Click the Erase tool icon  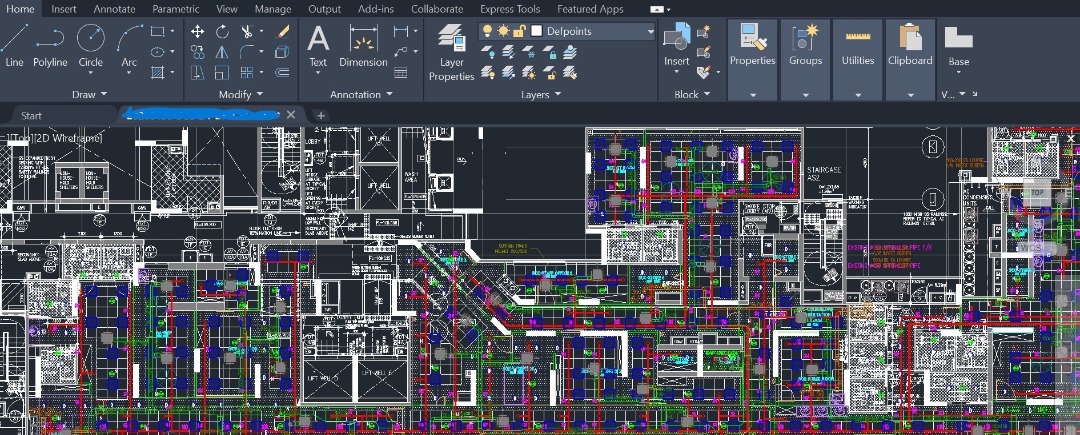282,32
